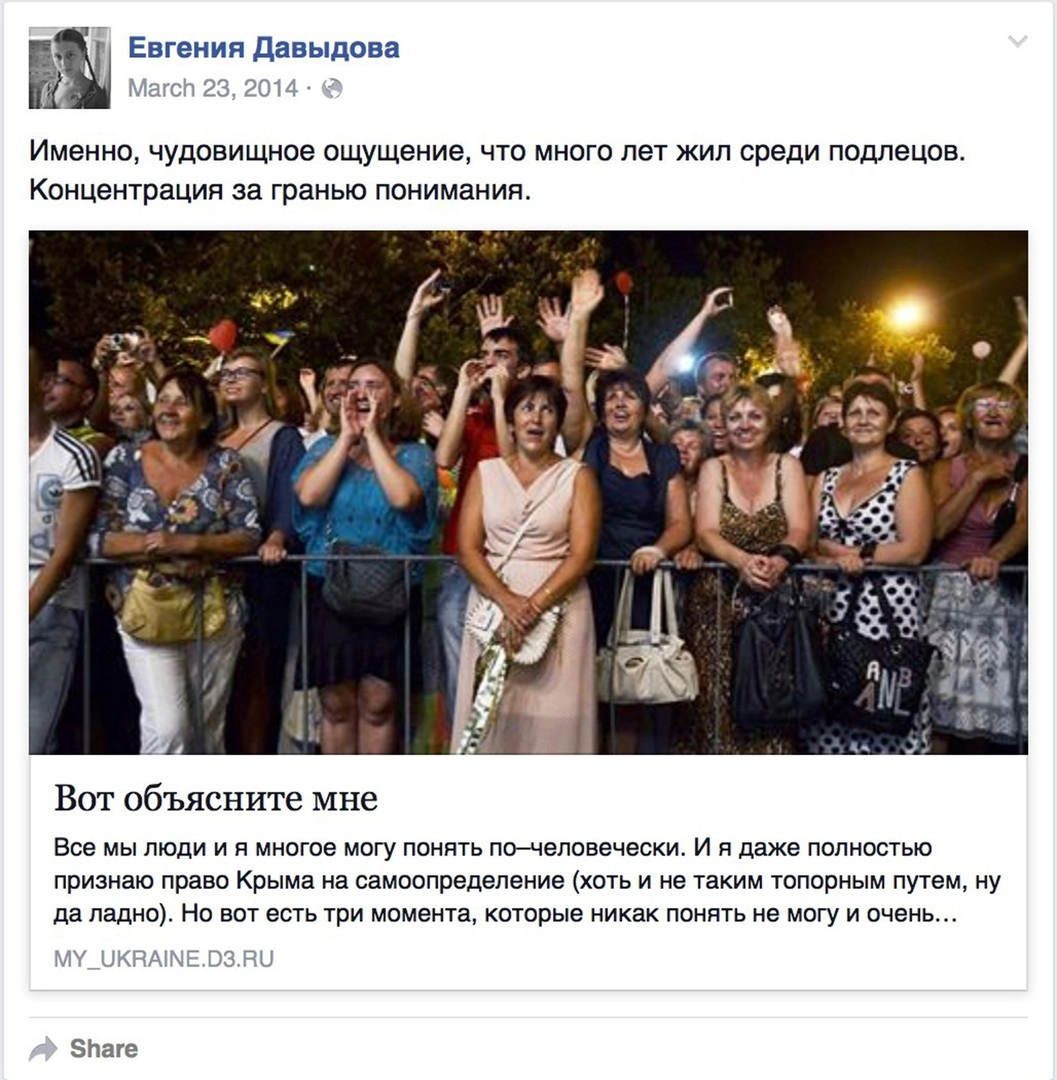Image resolution: width=1057 pixels, height=1080 pixels.
Task: Open the crowd photo article preview
Action: [528, 492]
